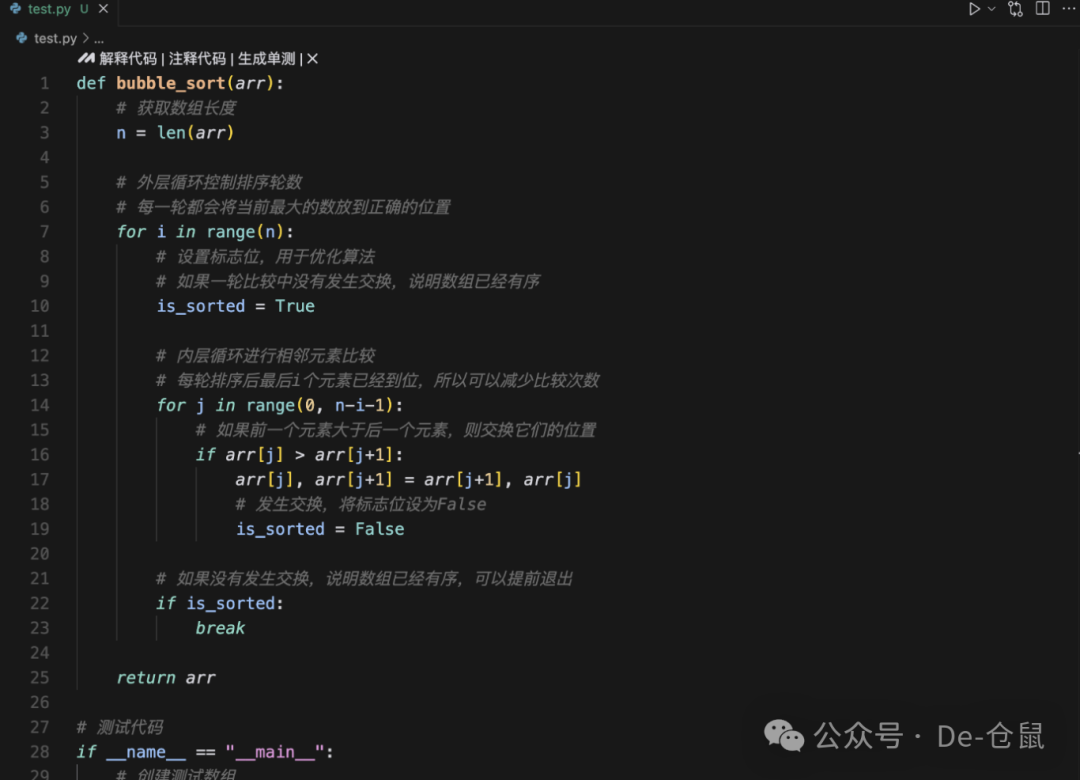Click 'is_sorted = False' statement
Image resolution: width=1080 pixels, height=780 pixels.
320,529
